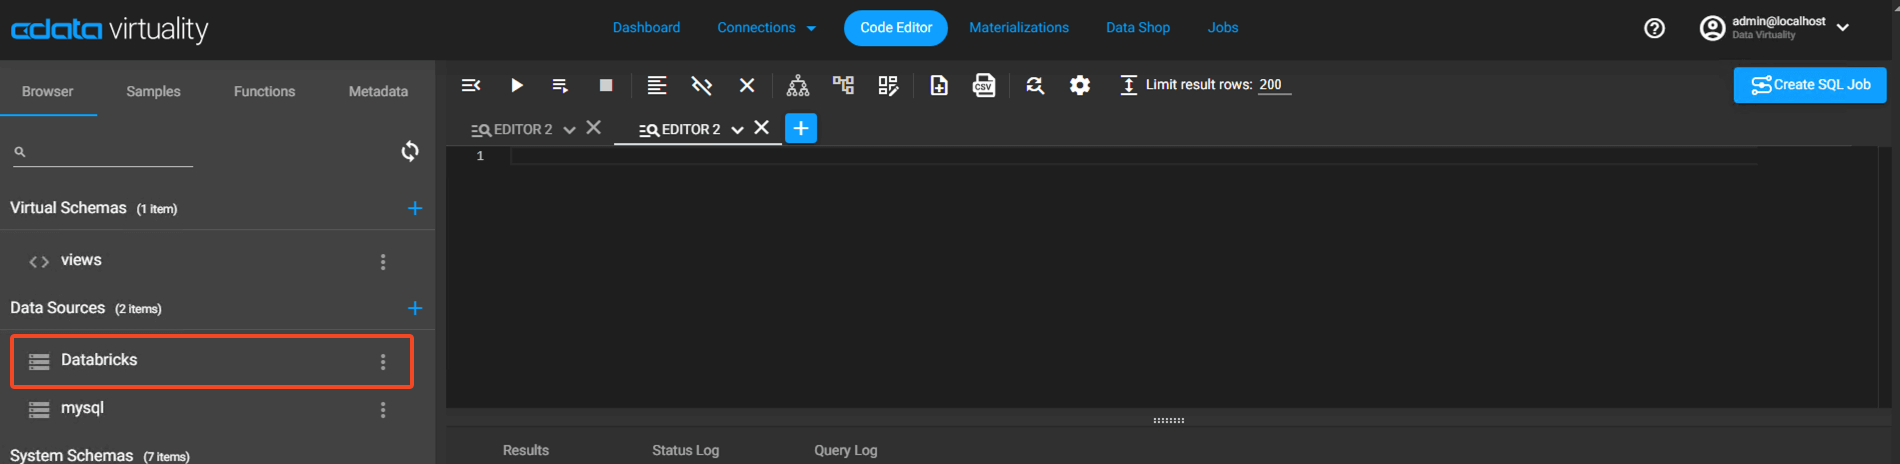
Task: Export results using the CSV icon
Action: (984, 85)
